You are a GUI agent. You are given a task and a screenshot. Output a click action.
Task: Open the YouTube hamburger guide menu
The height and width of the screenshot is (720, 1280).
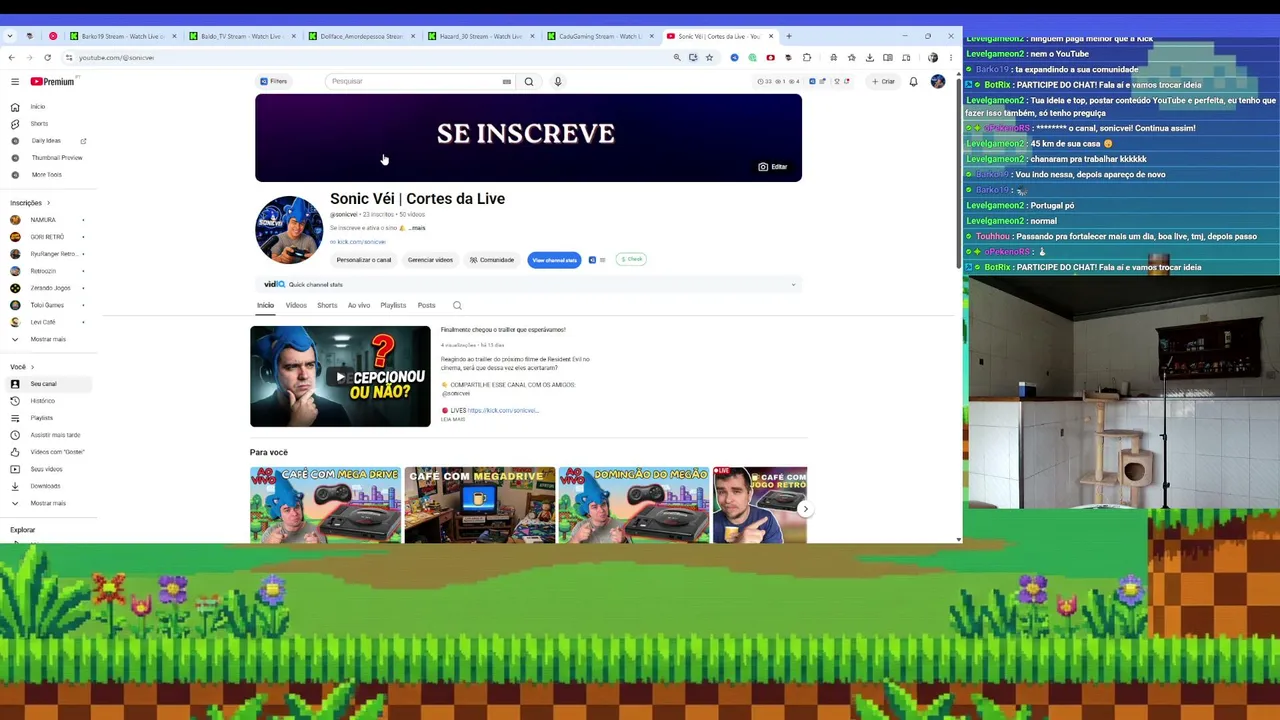click(x=15, y=81)
